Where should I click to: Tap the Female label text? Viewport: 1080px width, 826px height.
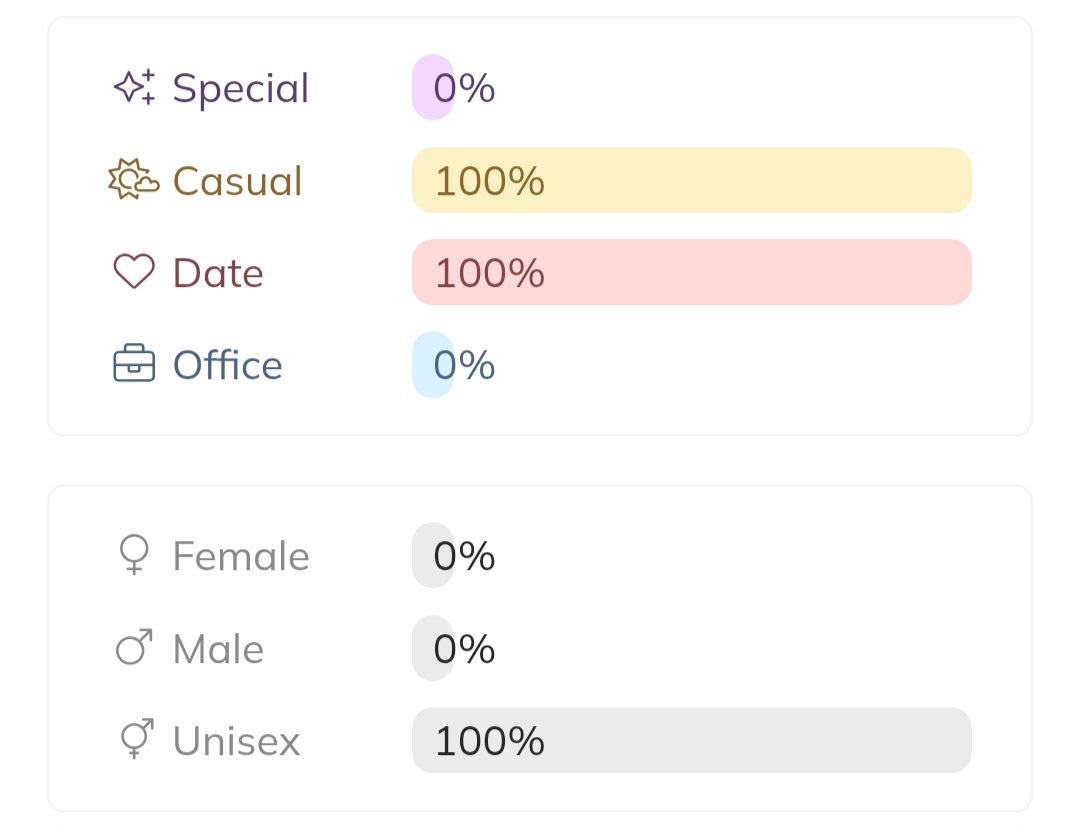click(241, 556)
